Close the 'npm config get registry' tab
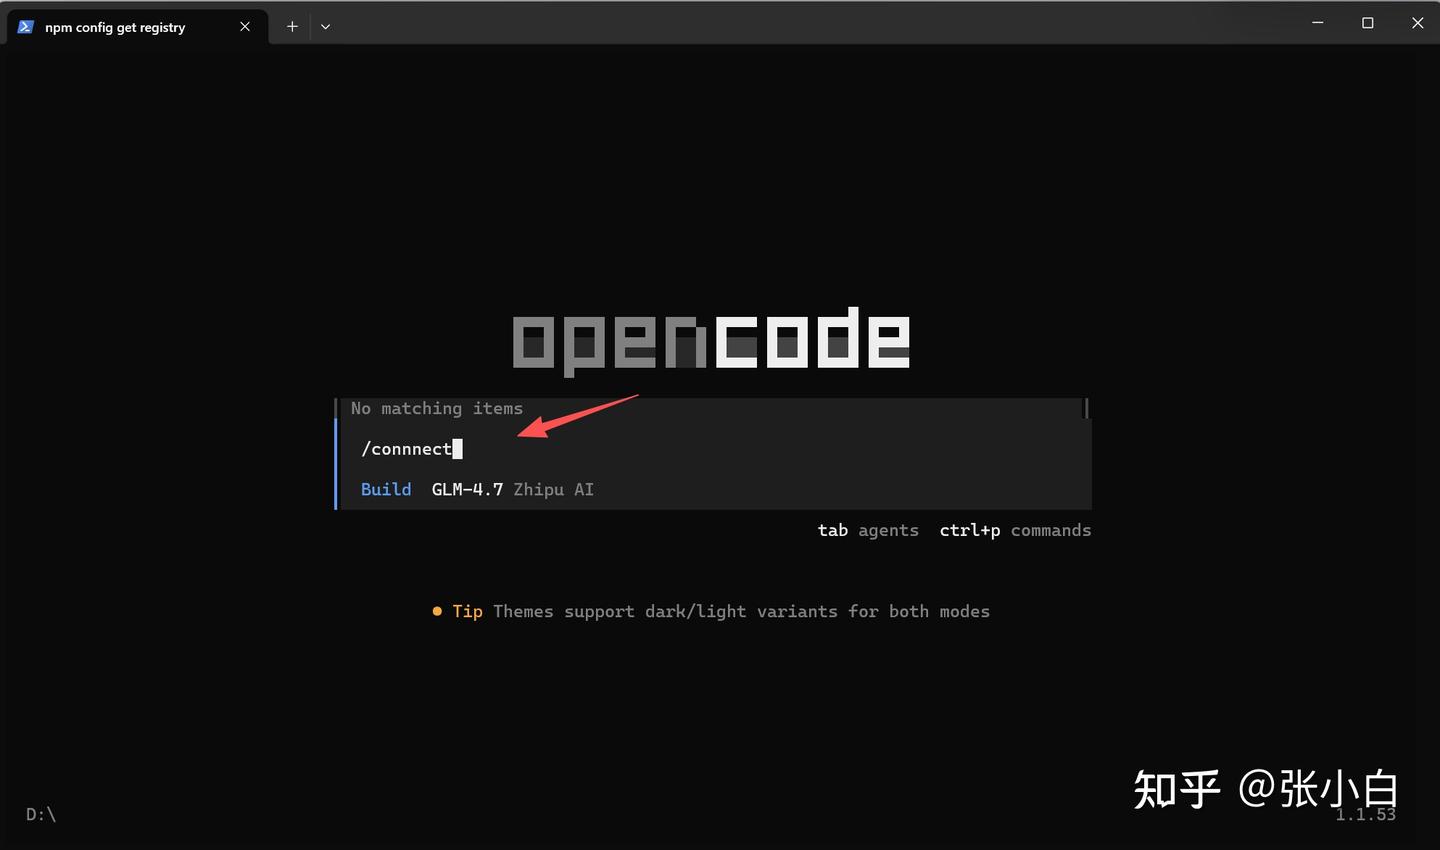 [x=245, y=27]
